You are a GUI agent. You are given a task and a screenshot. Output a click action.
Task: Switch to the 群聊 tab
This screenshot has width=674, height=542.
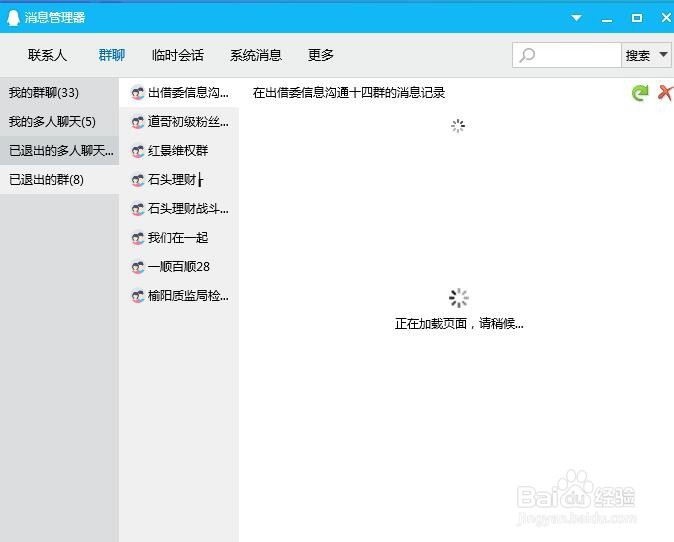[x=112, y=55]
